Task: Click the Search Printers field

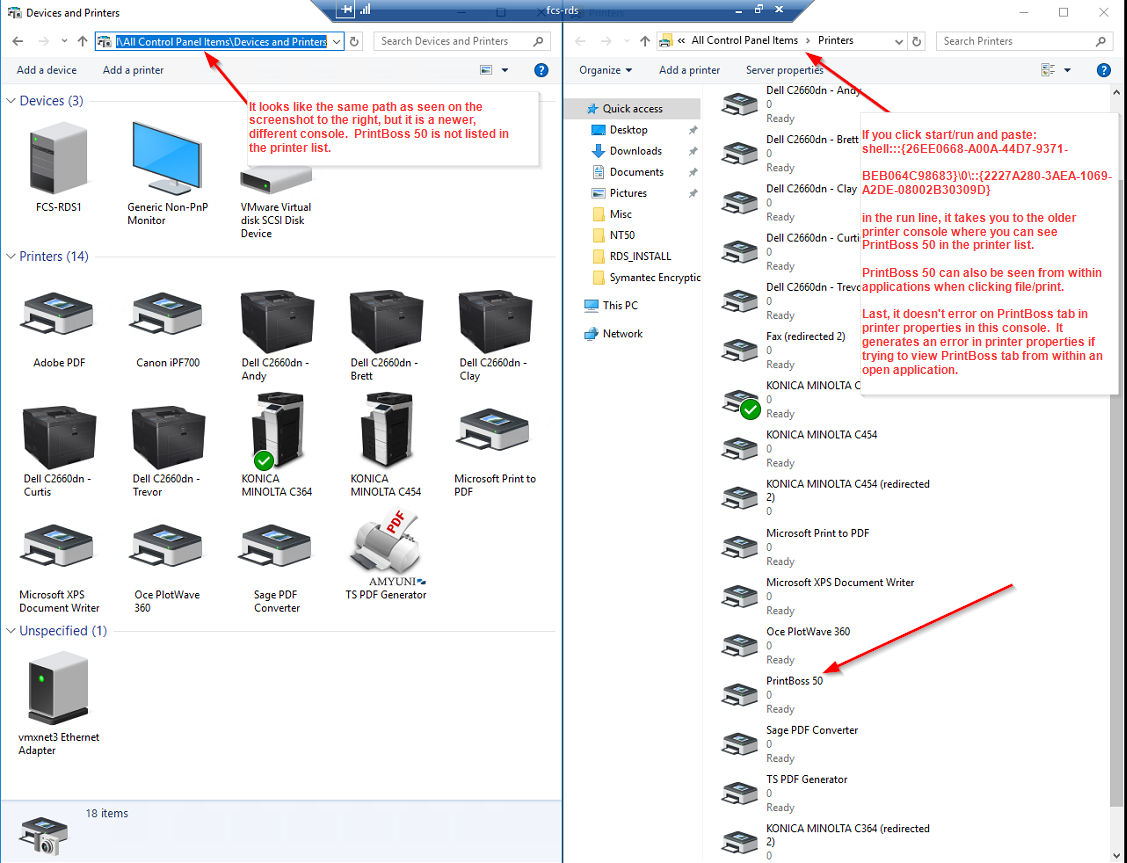Action: click(x=1024, y=42)
